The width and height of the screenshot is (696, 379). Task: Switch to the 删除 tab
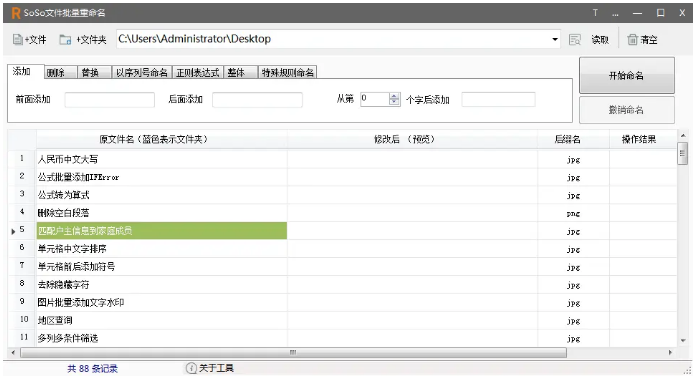pos(61,72)
